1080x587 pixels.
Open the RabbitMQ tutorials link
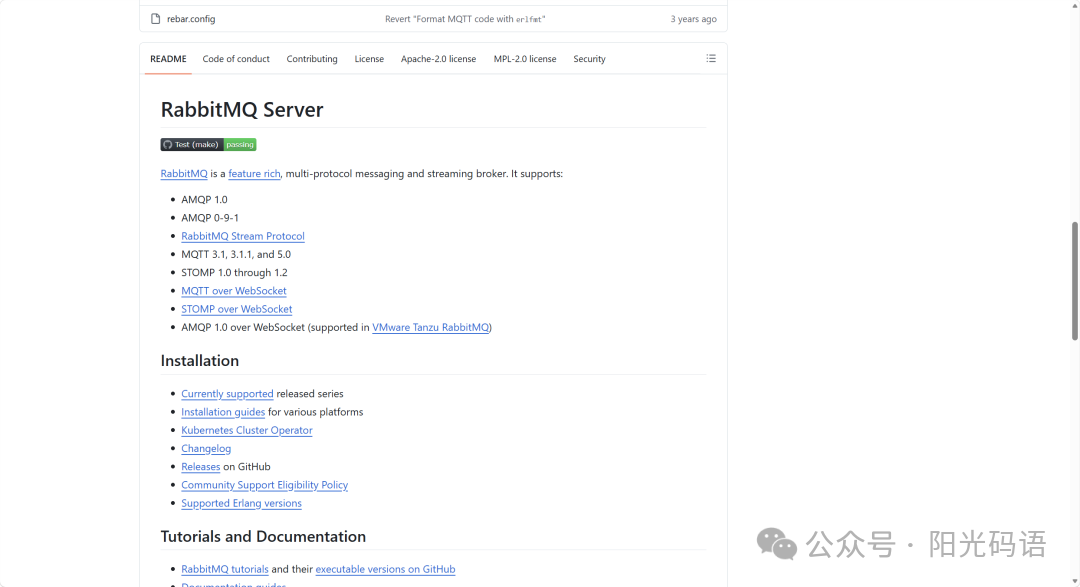[225, 569]
